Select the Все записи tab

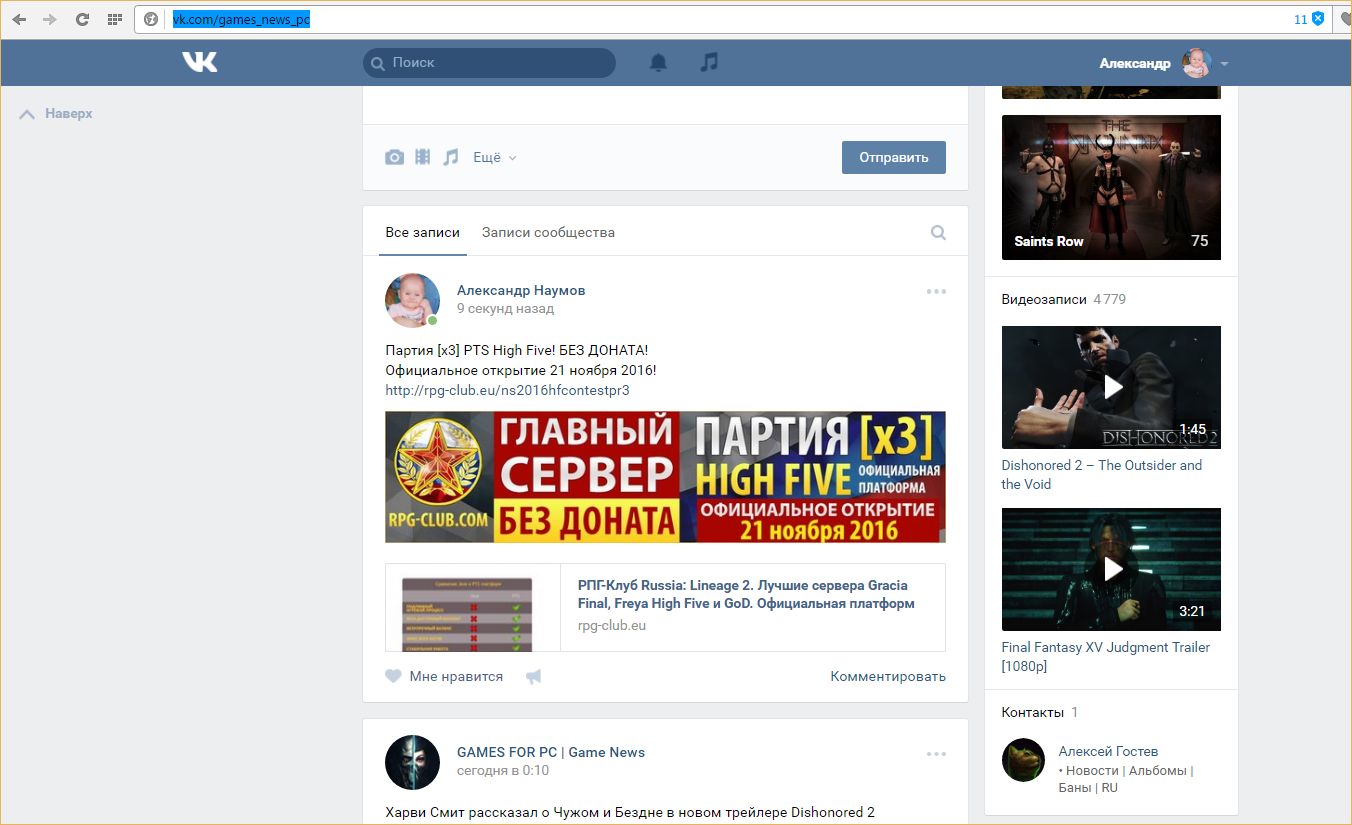coord(422,232)
